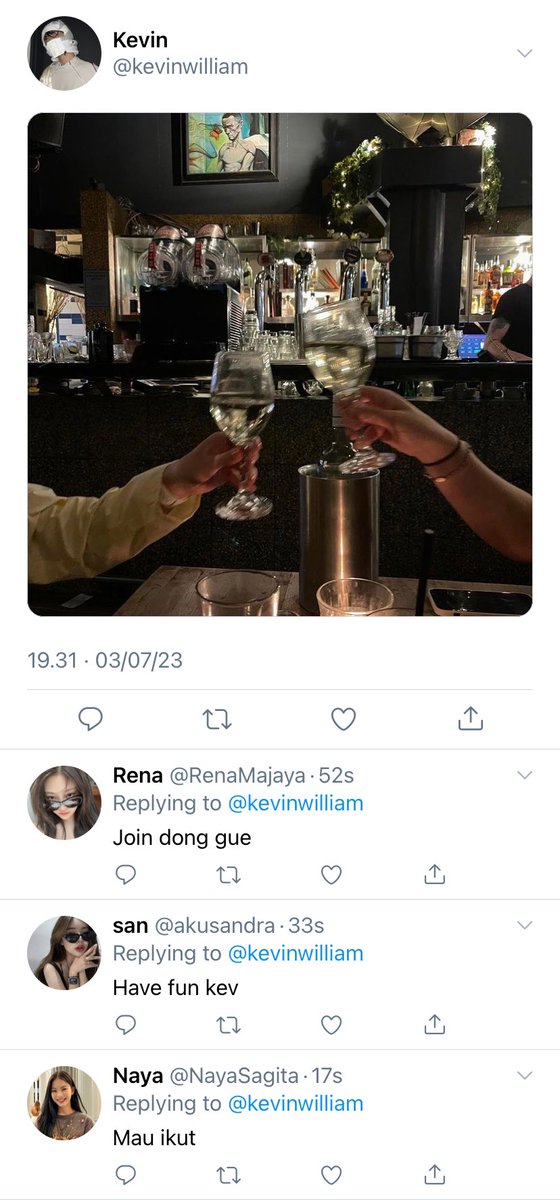This screenshot has width=560, height=1200.
Task: Share Naya's reply via share icon
Action: (x=434, y=1174)
